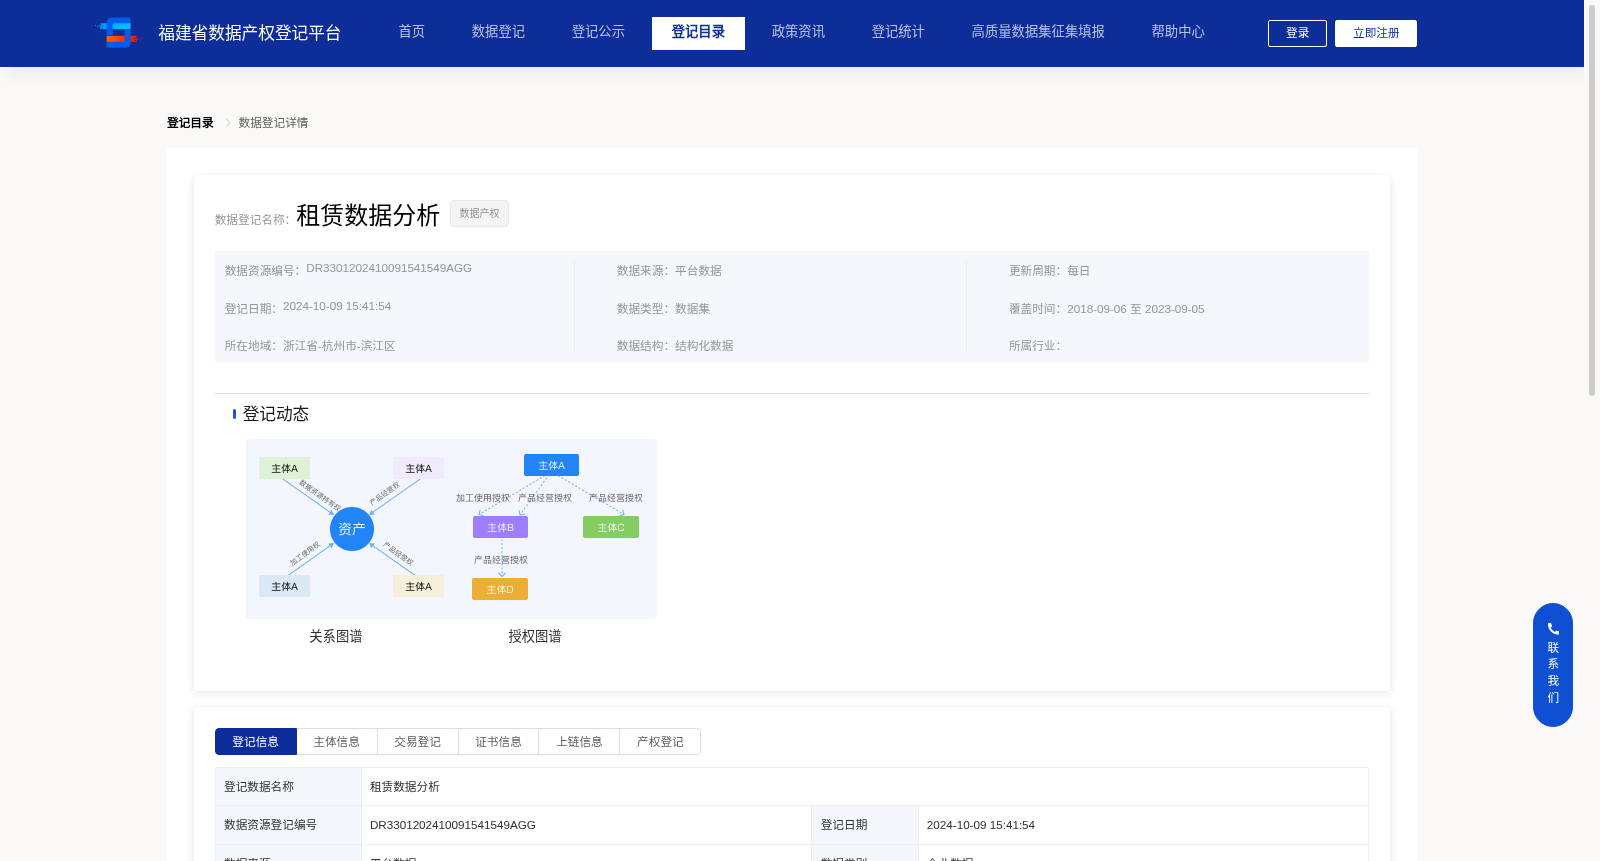The width and height of the screenshot is (1600, 861).
Task: Click 登记目录 breadcrumb link
Action: coord(190,123)
